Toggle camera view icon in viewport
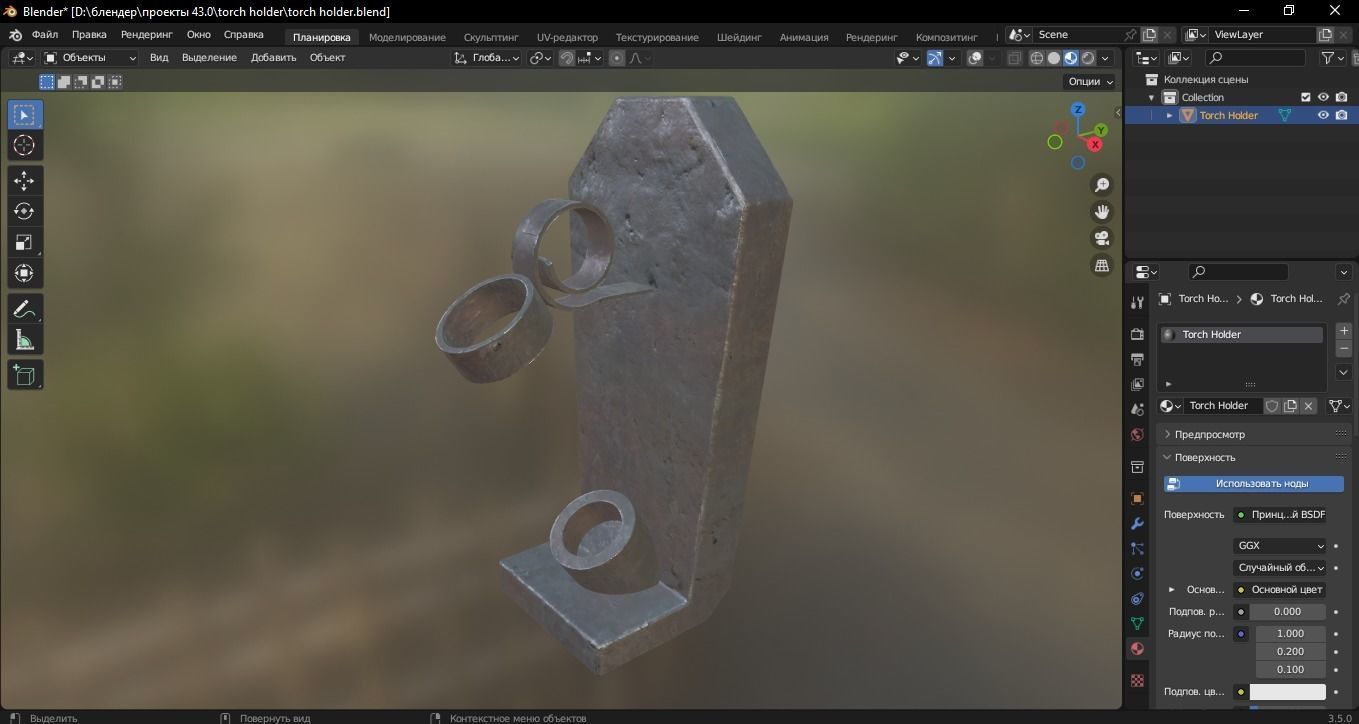This screenshot has height=724, width=1359. click(1101, 238)
